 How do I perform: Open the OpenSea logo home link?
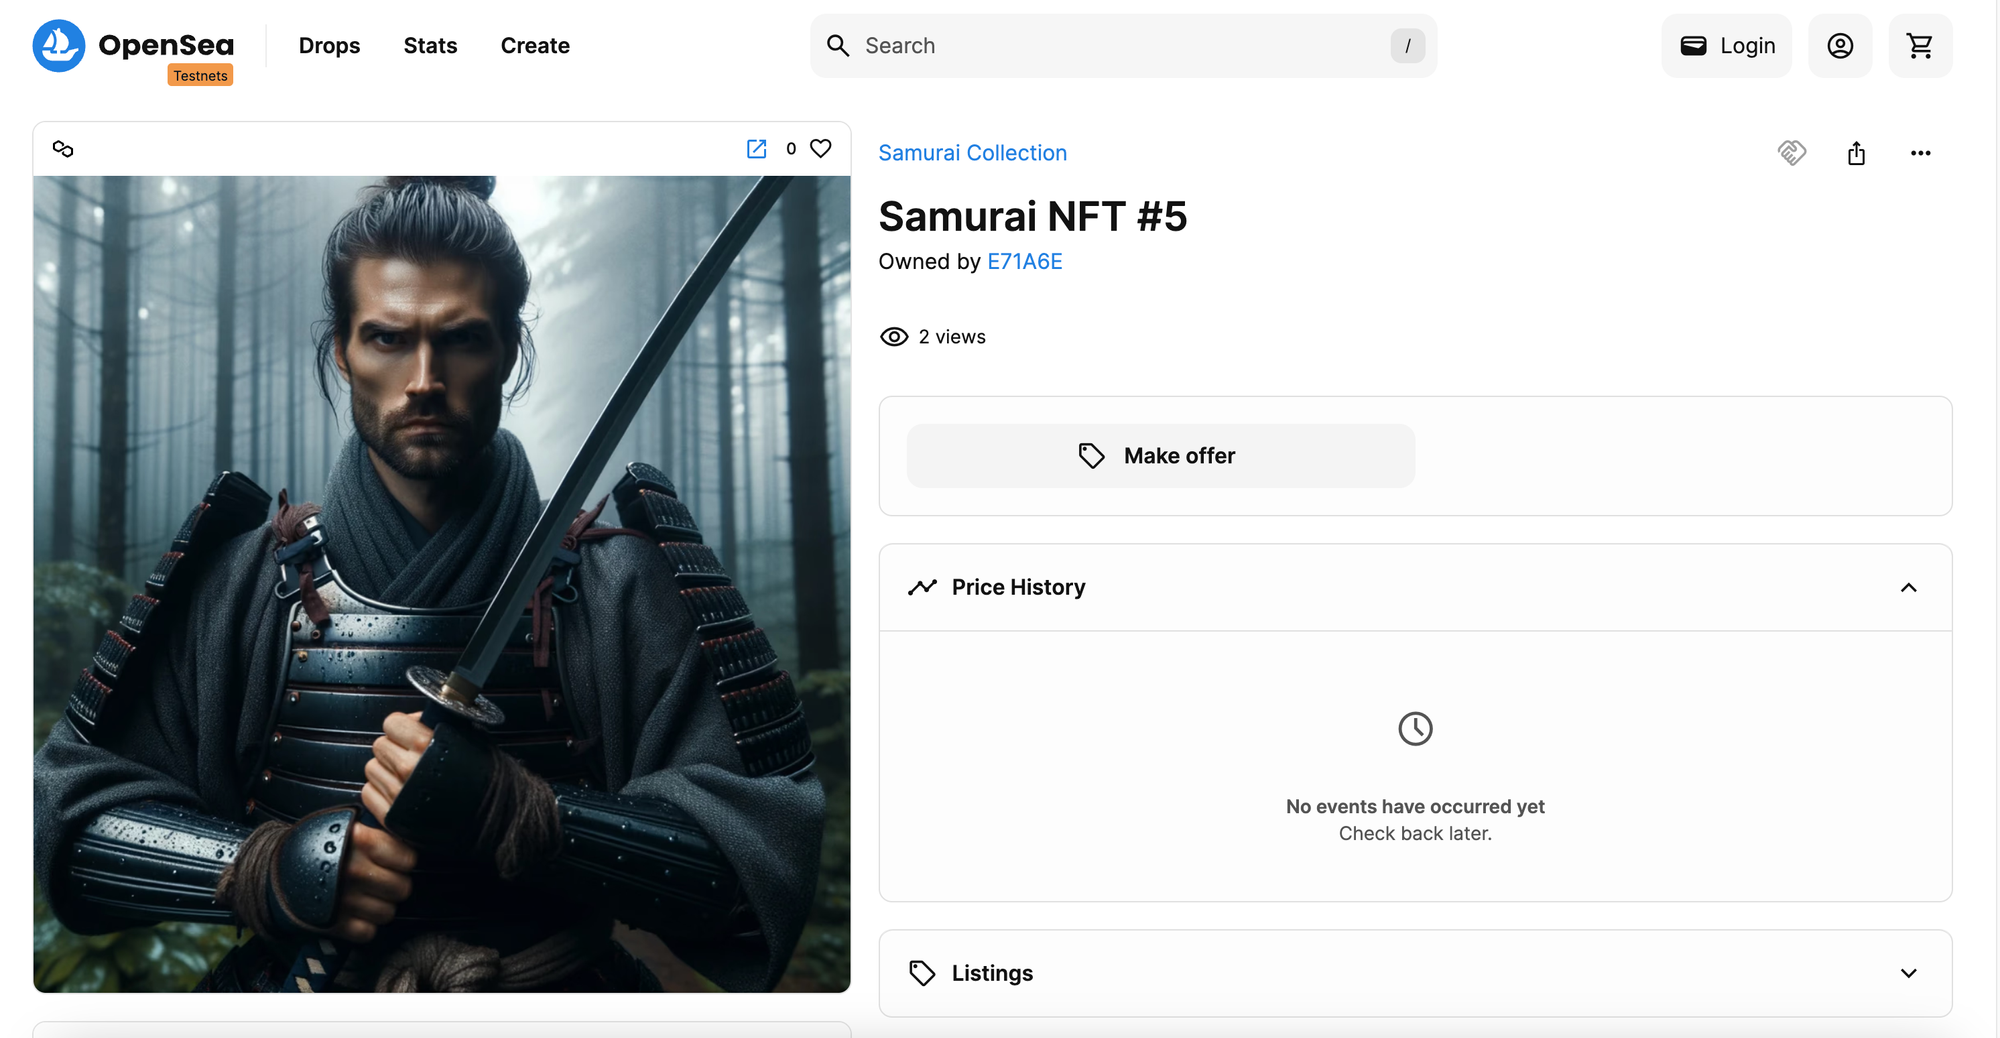133,45
